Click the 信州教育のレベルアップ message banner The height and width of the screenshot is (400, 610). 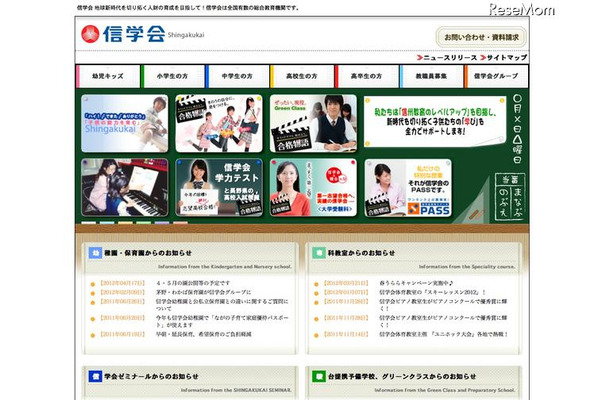pyautogui.click(x=435, y=121)
